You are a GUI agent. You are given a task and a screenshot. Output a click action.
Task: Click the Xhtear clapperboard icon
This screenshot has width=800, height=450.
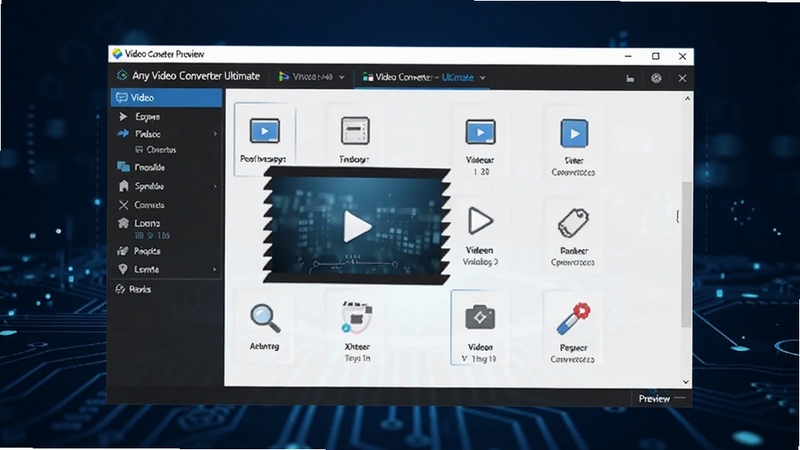pyautogui.click(x=357, y=317)
